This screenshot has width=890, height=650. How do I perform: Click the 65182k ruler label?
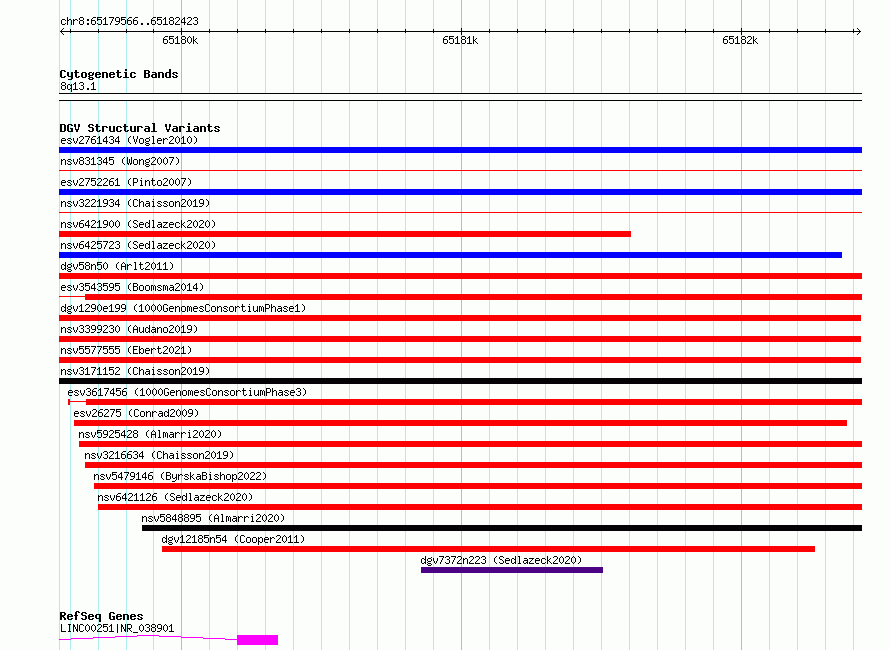tap(740, 40)
